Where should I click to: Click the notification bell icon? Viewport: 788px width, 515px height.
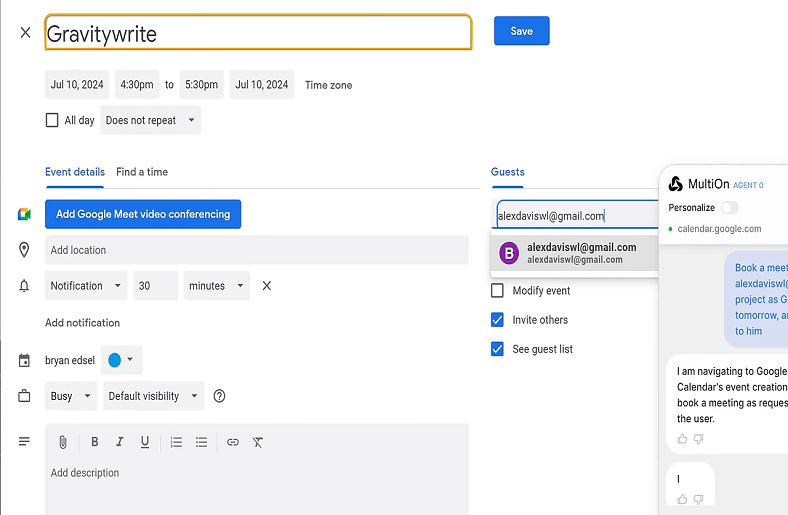[24, 286]
